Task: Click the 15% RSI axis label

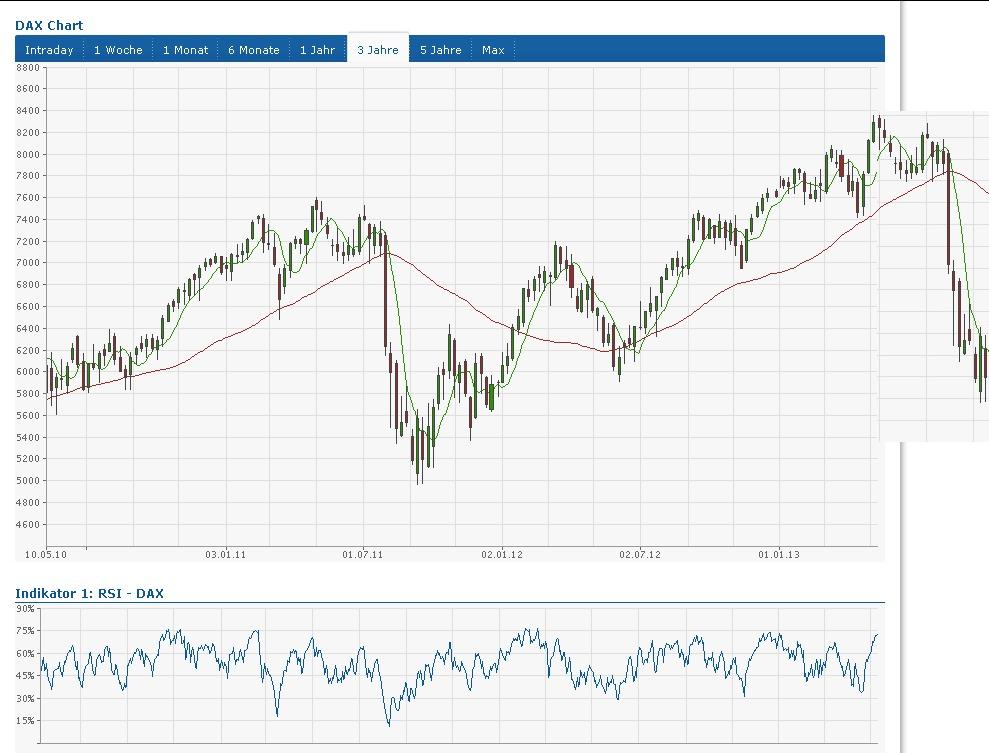Action: tap(25, 721)
